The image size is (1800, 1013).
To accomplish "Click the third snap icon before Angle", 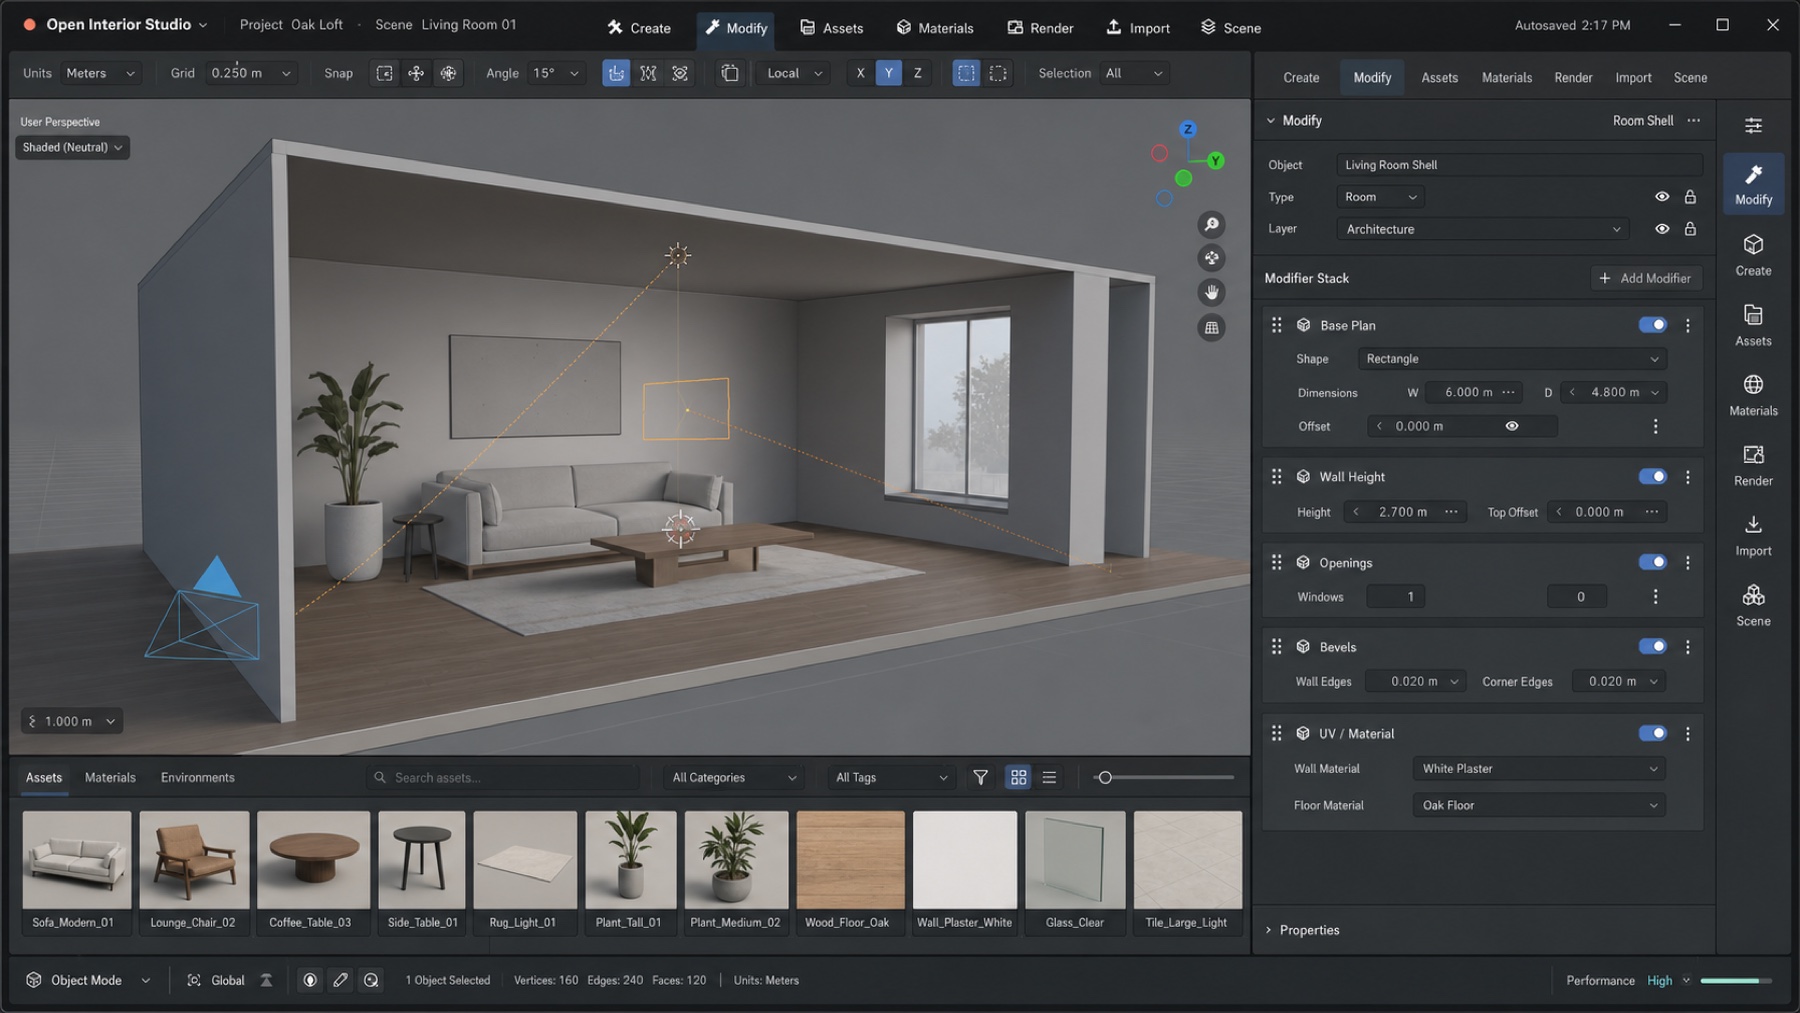I will point(448,73).
